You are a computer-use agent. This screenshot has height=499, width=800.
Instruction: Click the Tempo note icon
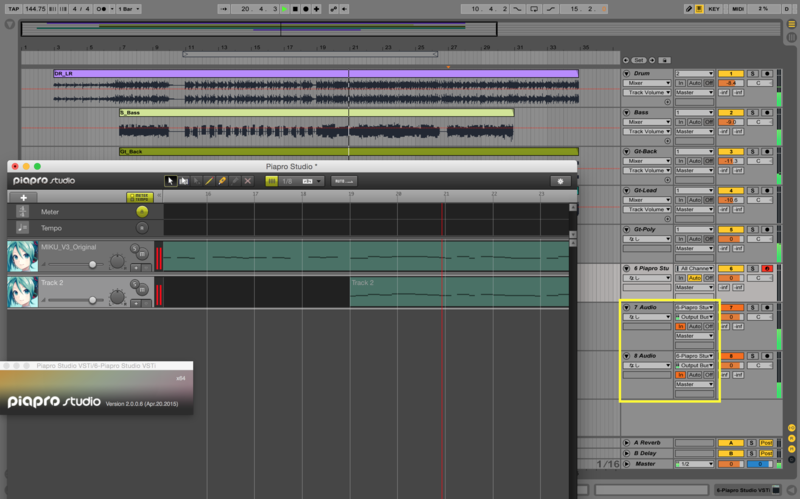coord(22,228)
